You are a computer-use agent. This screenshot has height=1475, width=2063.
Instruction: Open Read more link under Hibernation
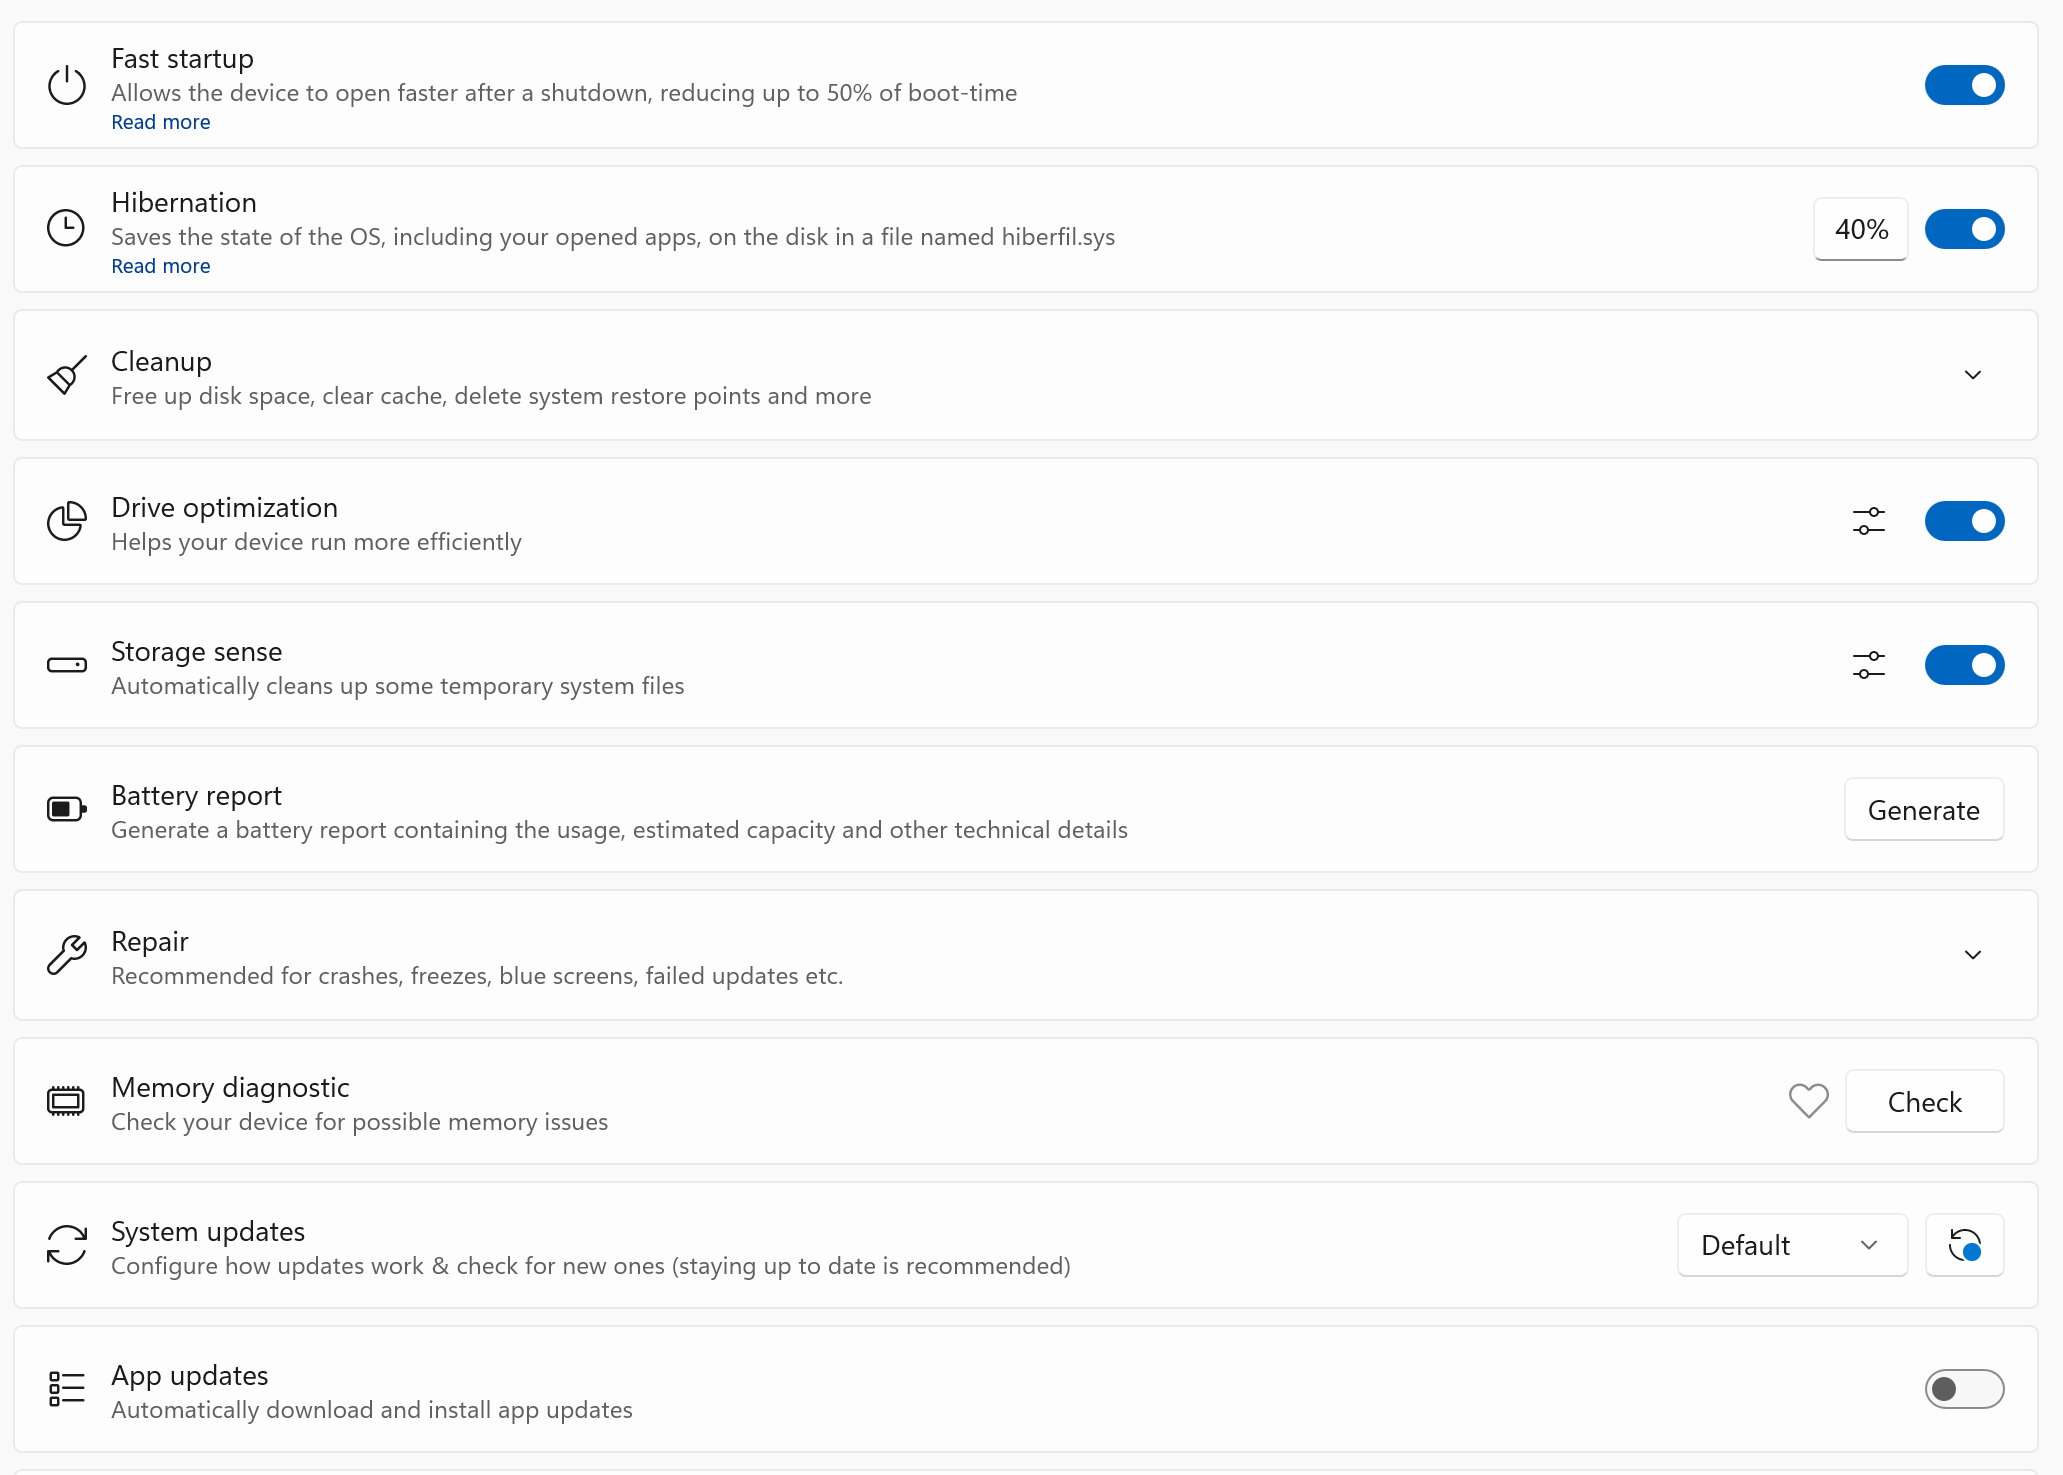[161, 266]
